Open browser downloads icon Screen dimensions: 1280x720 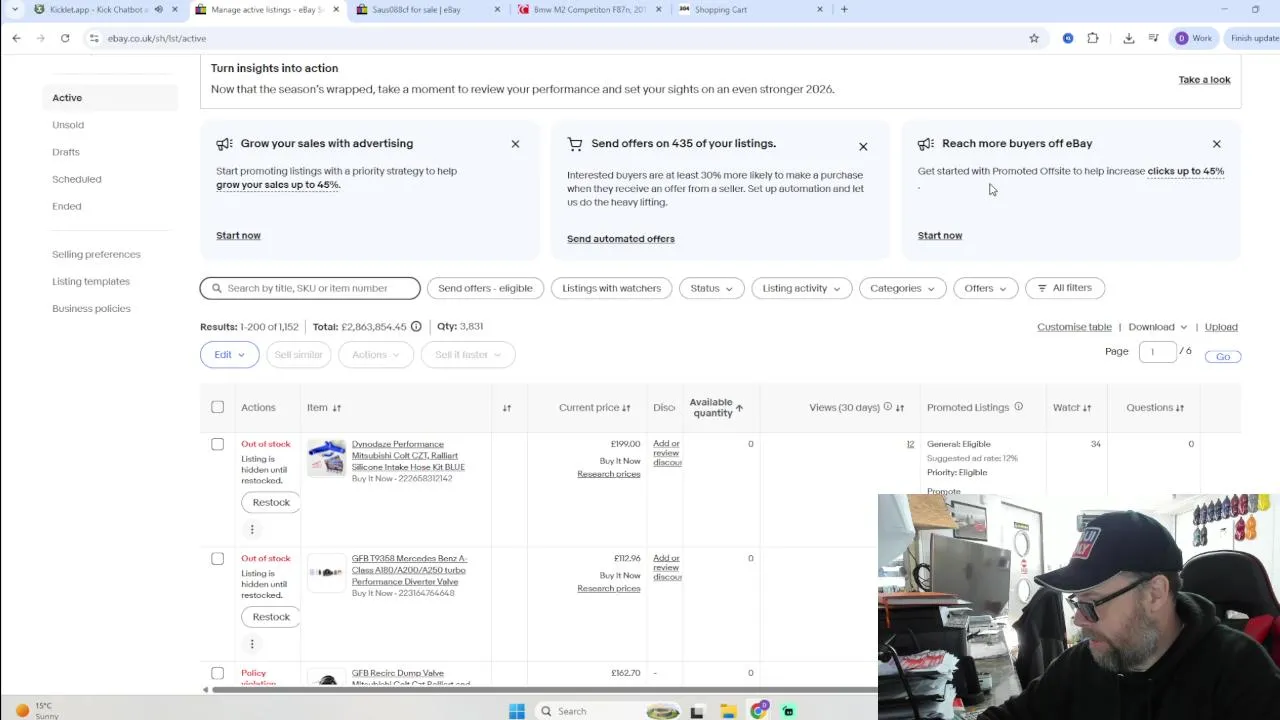1128,38
